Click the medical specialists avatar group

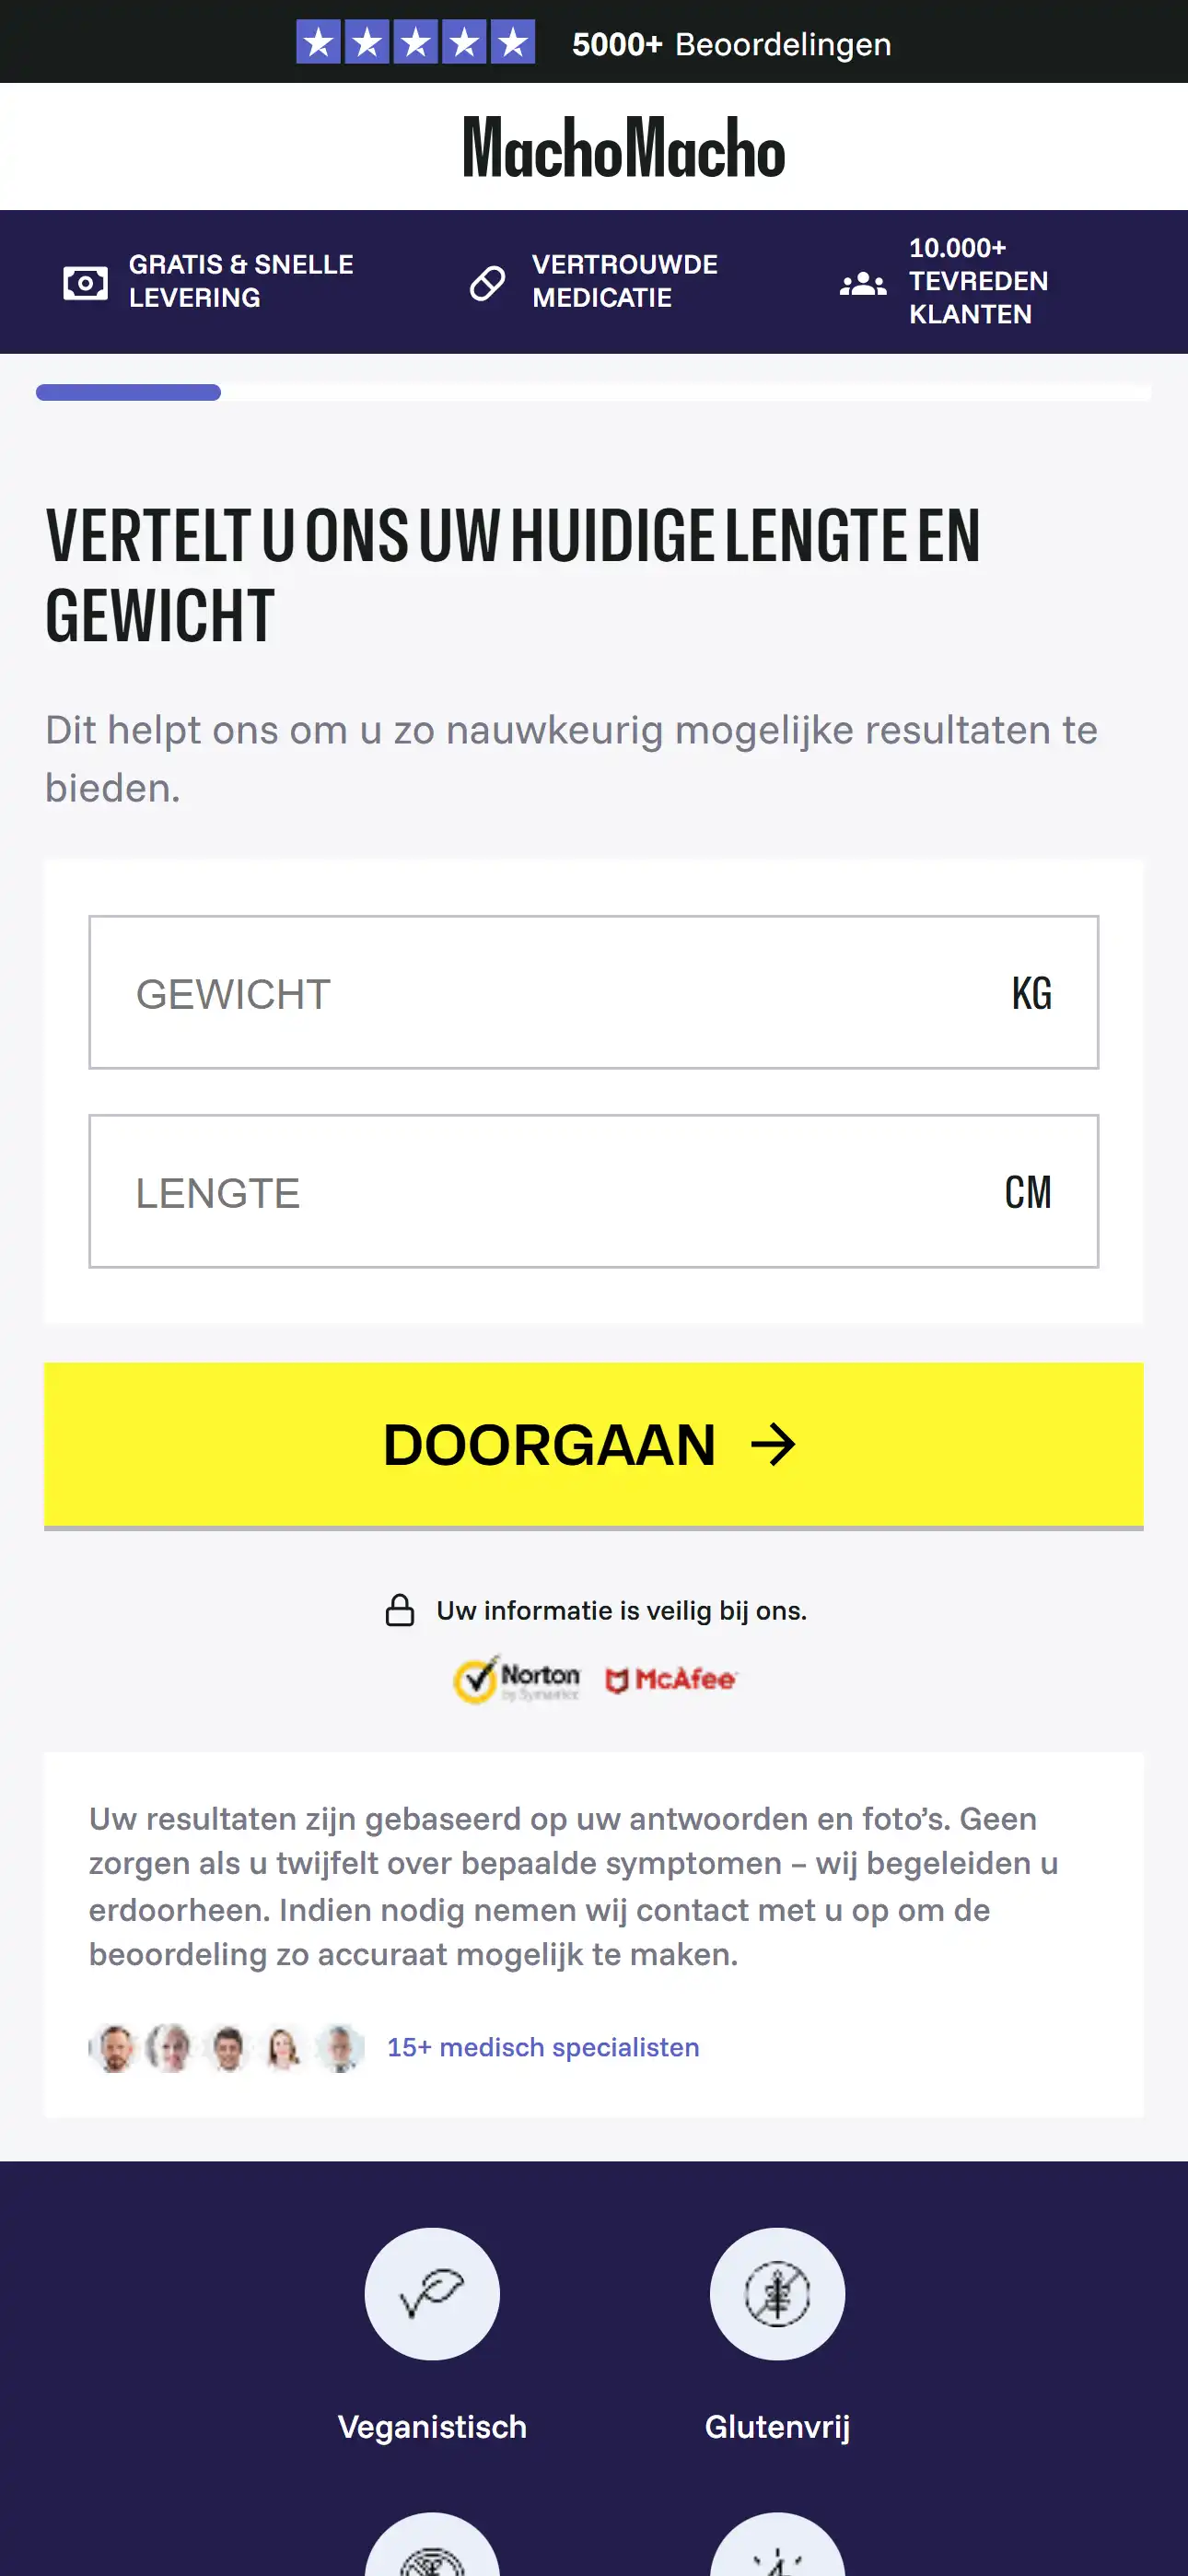226,2047
